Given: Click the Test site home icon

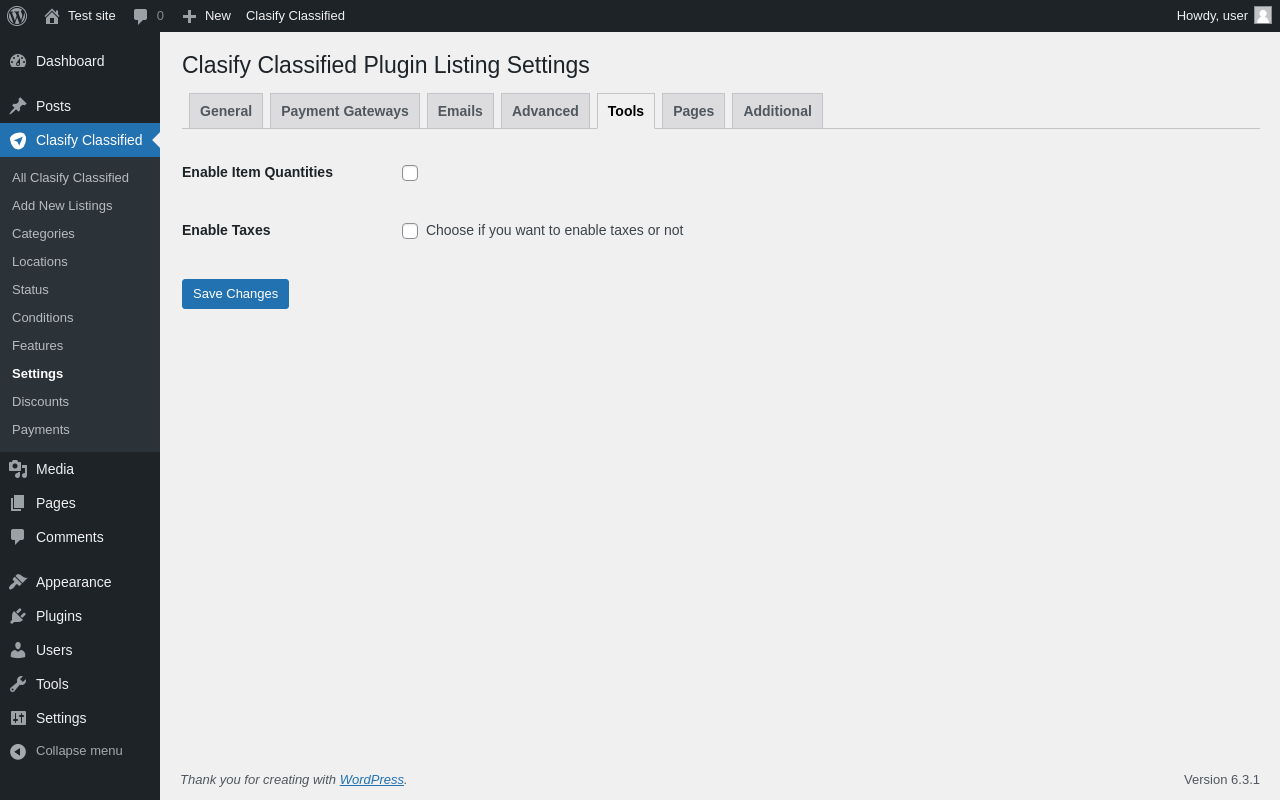Looking at the screenshot, I should [x=52, y=16].
